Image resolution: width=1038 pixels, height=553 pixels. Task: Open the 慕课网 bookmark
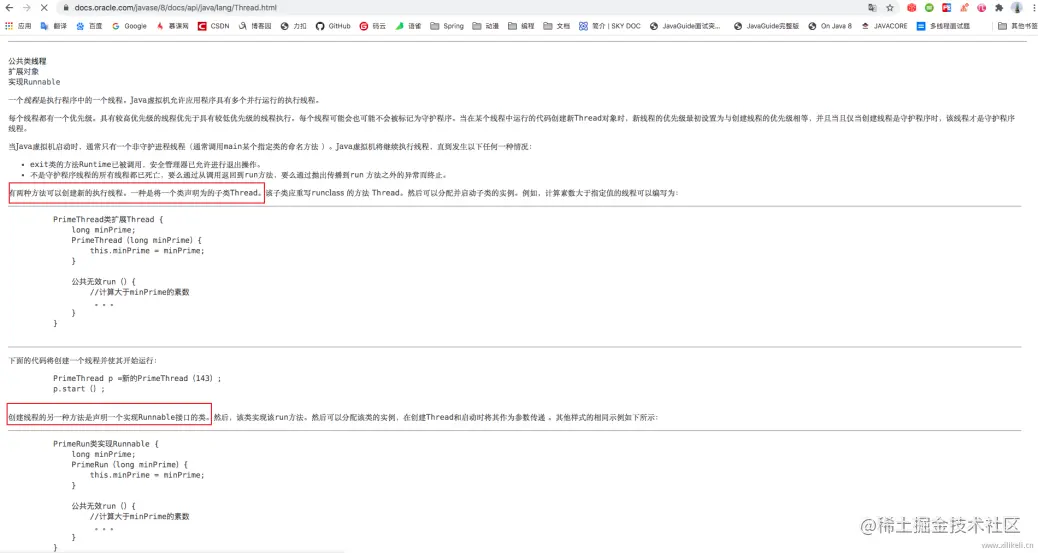pos(172,26)
